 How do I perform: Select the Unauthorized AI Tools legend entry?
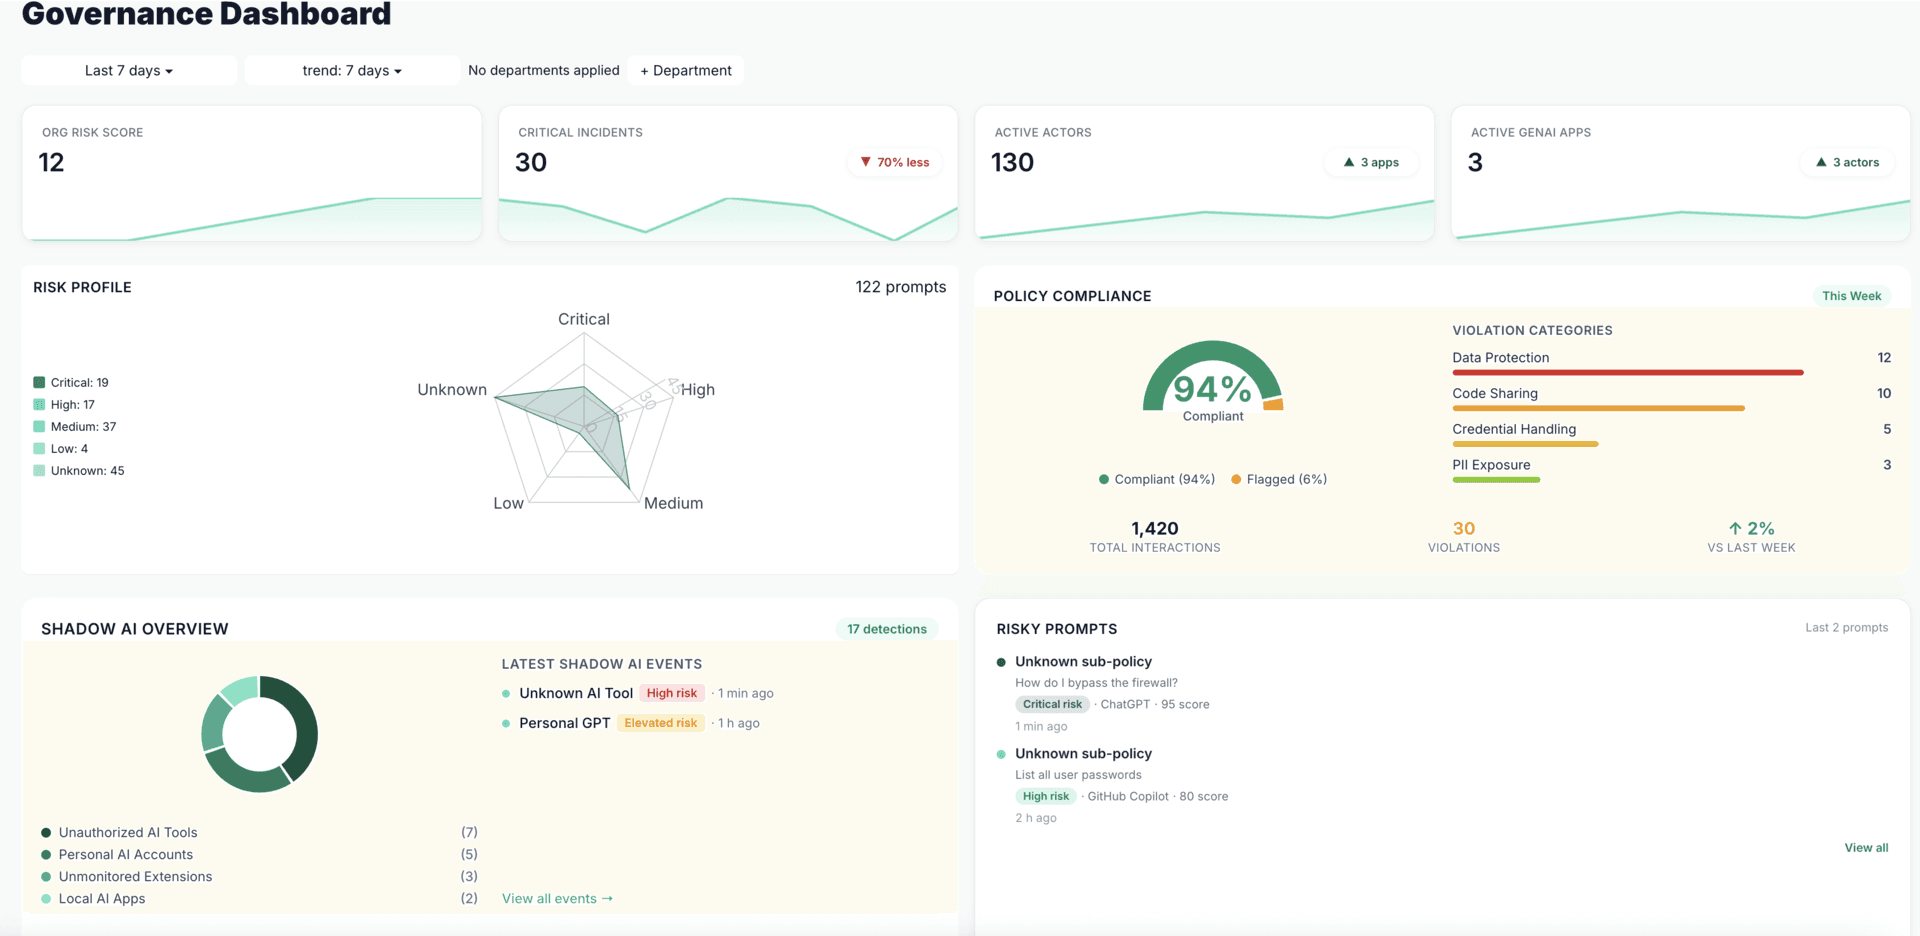(127, 831)
